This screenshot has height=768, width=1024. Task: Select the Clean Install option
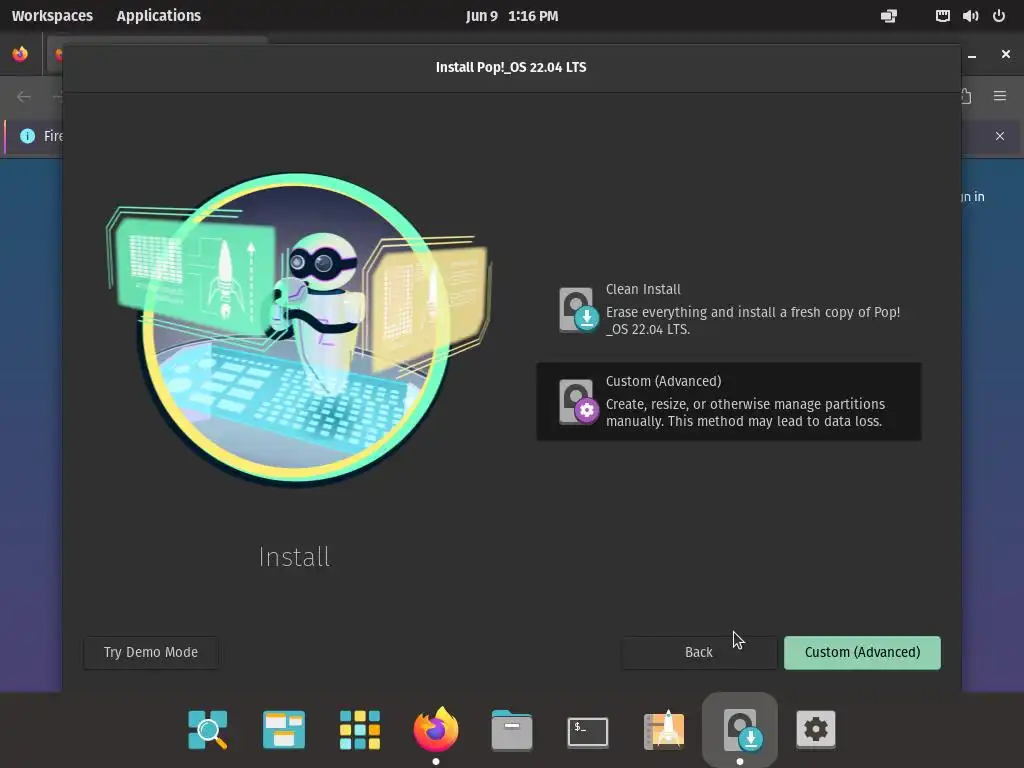click(729, 310)
